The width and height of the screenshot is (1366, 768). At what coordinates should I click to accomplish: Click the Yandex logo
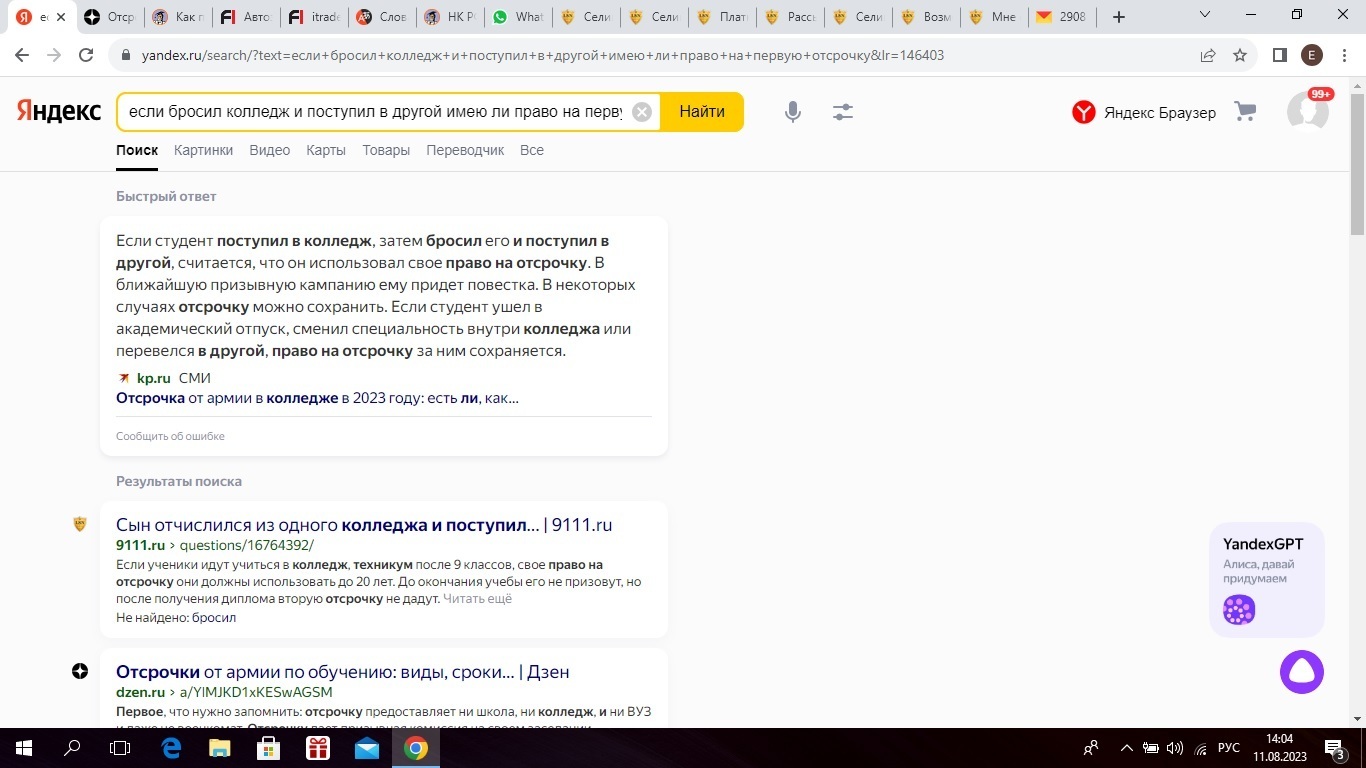[x=59, y=111]
